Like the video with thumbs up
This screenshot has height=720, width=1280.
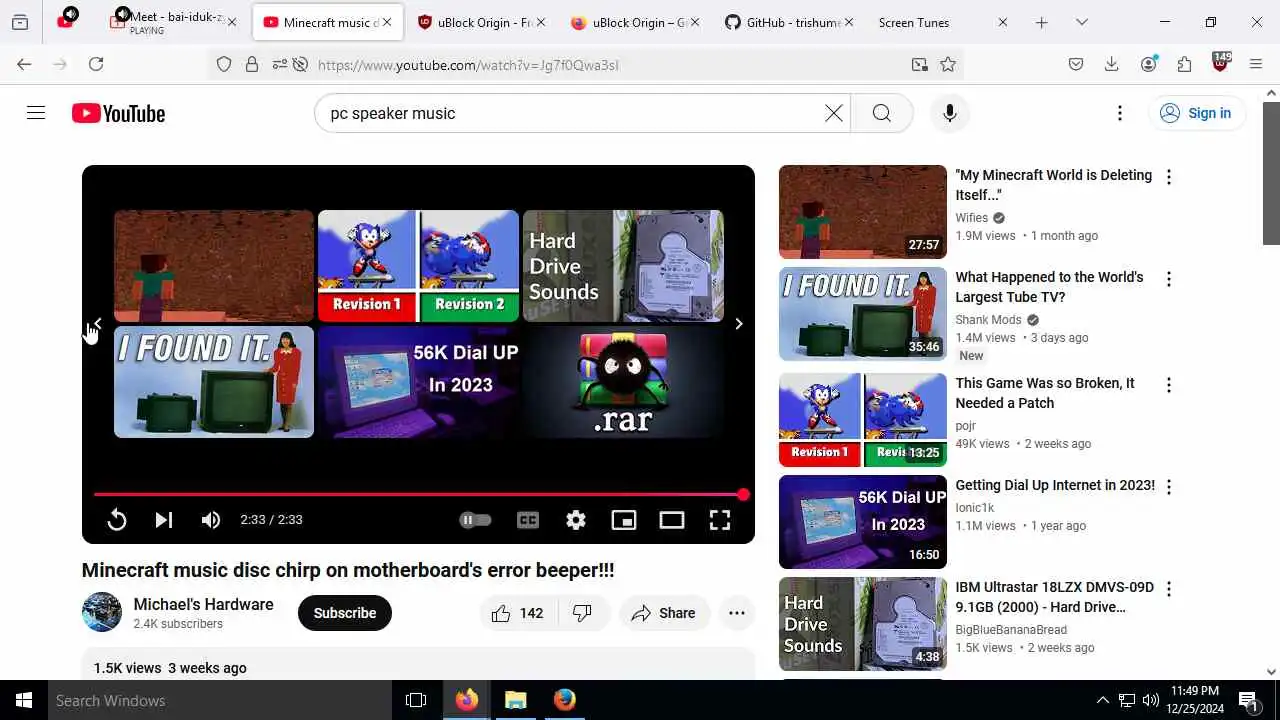(518, 613)
